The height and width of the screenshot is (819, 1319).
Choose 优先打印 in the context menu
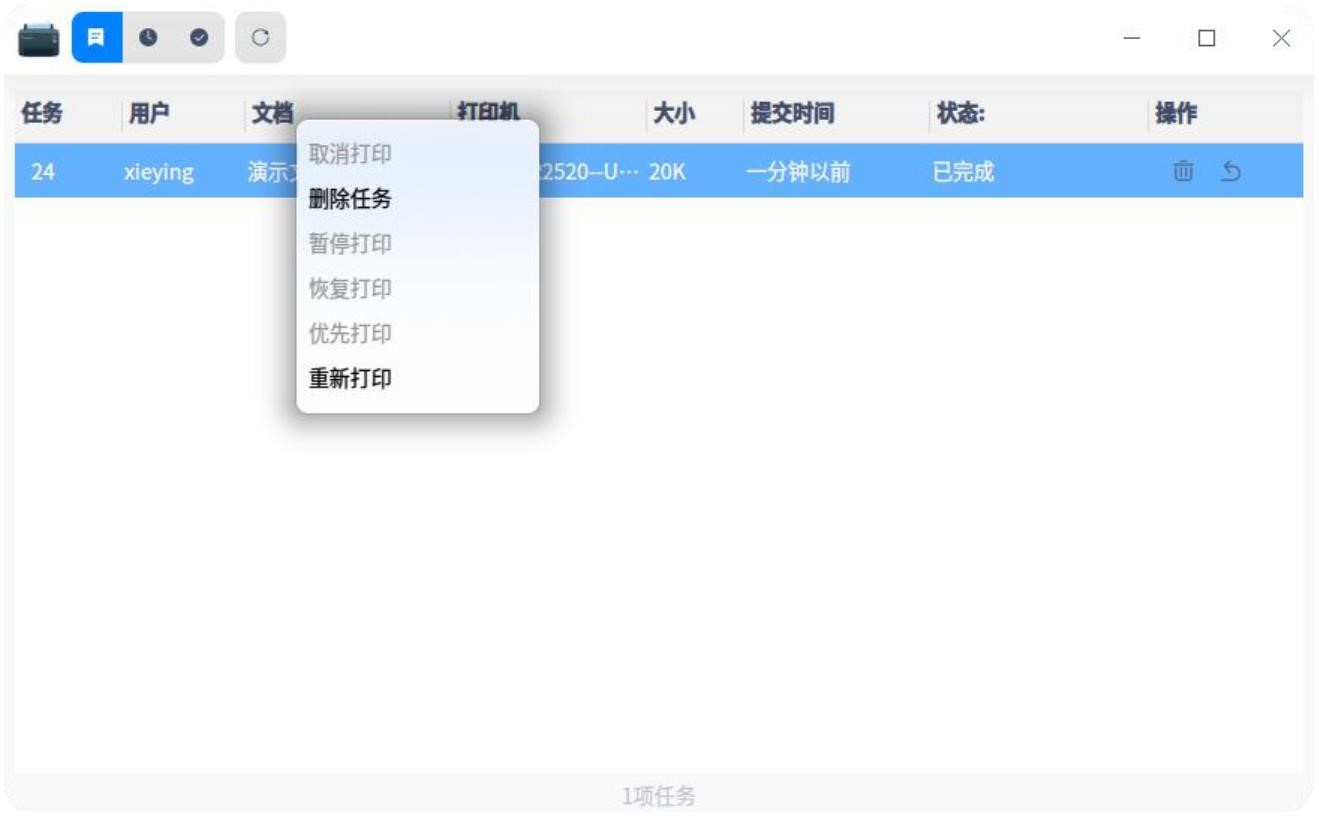(x=350, y=334)
